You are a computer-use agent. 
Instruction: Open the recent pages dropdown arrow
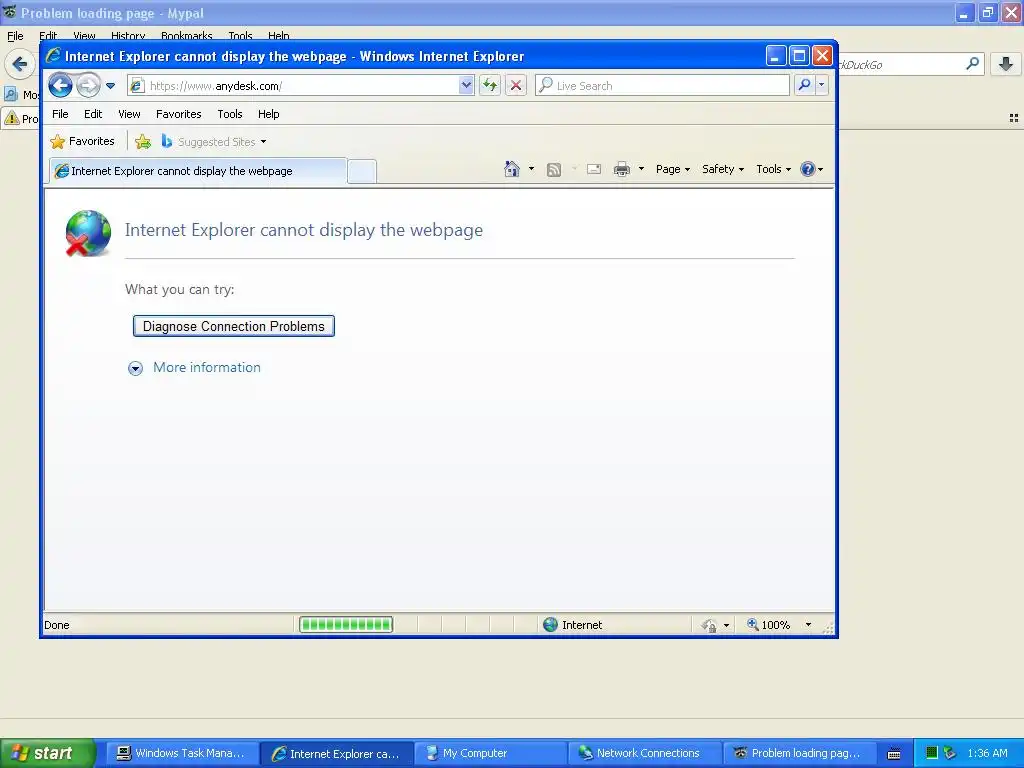[x=110, y=86]
